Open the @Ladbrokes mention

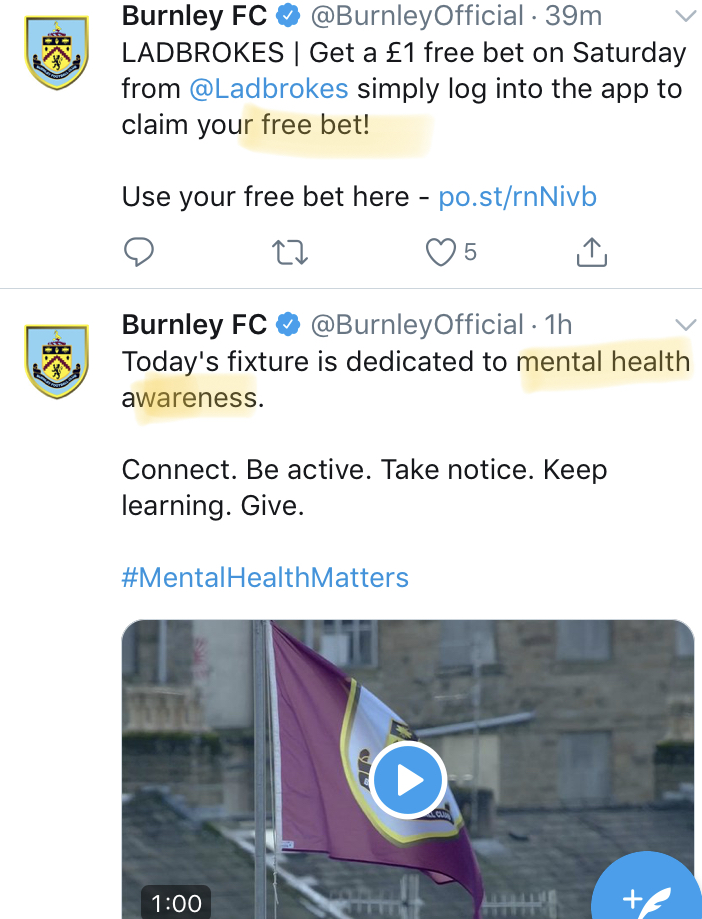[268, 89]
